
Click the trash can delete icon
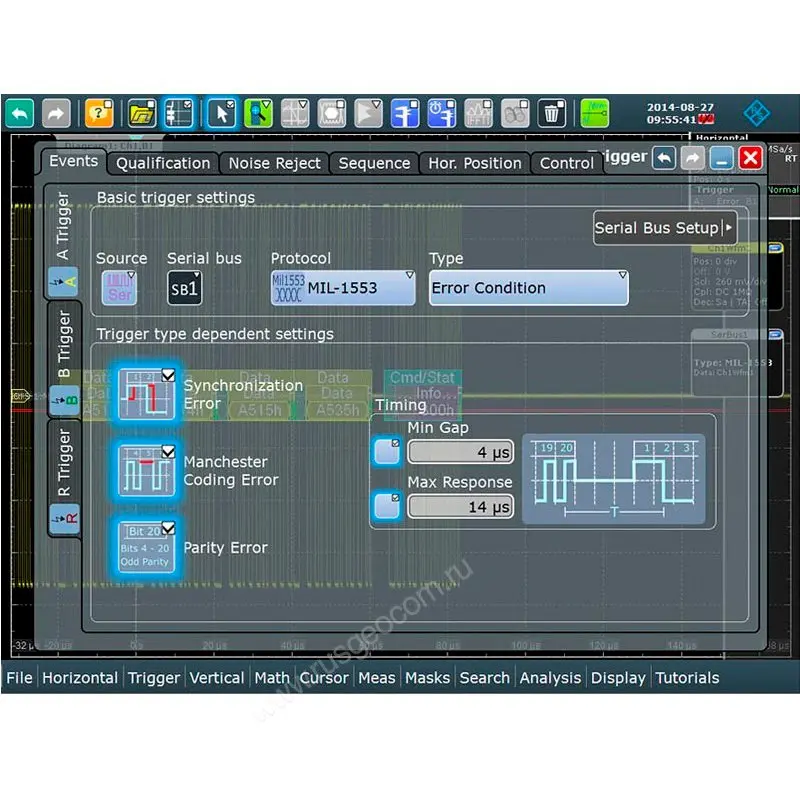(553, 113)
